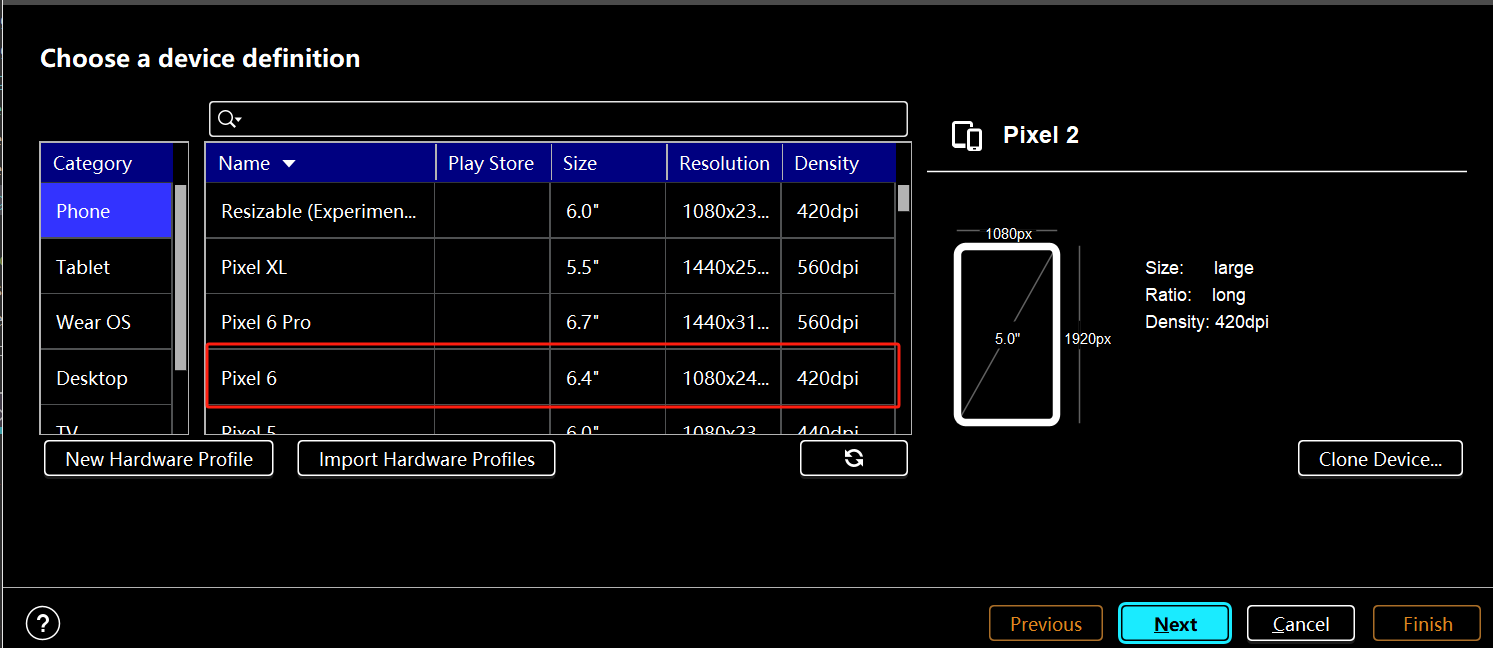Click the 1440x31... resolution cell of Pixel 6 Pro
Image resolution: width=1493 pixels, height=648 pixels.
pos(723,322)
